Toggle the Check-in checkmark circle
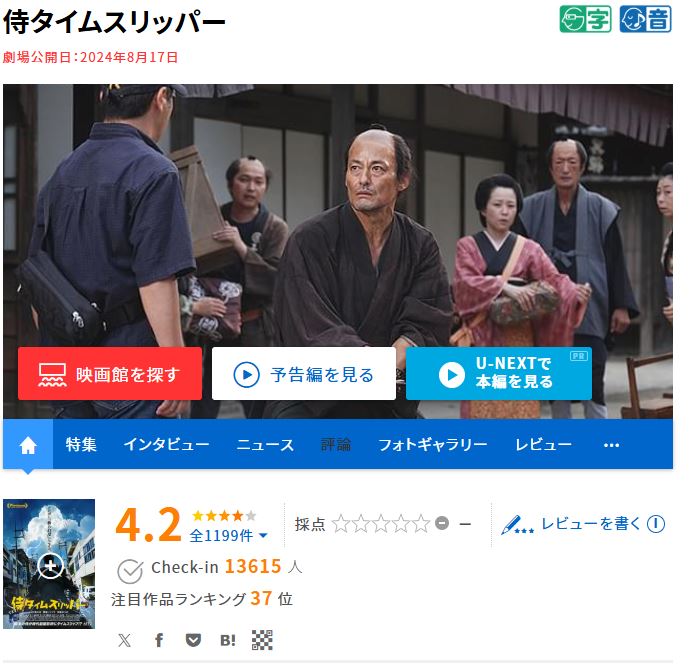691x667 pixels. click(x=130, y=571)
